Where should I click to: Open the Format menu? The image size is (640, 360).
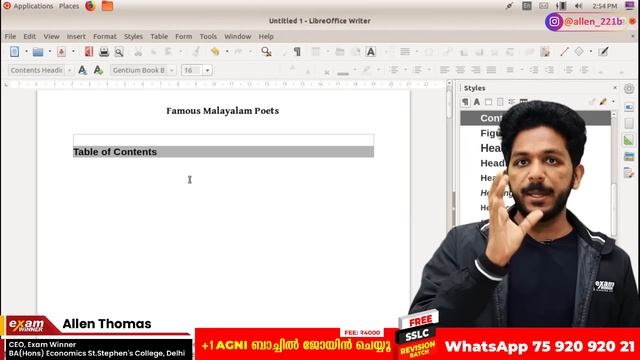(x=105, y=36)
